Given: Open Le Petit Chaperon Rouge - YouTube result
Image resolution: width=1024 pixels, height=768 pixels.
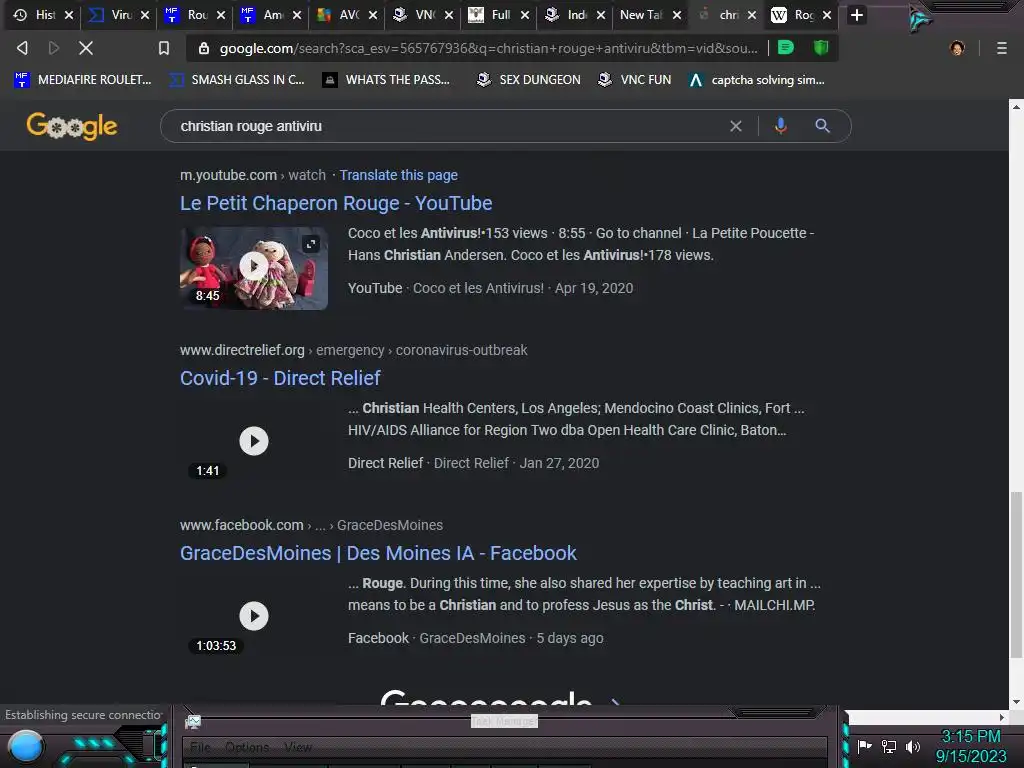Looking at the screenshot, I should point(336,203).
